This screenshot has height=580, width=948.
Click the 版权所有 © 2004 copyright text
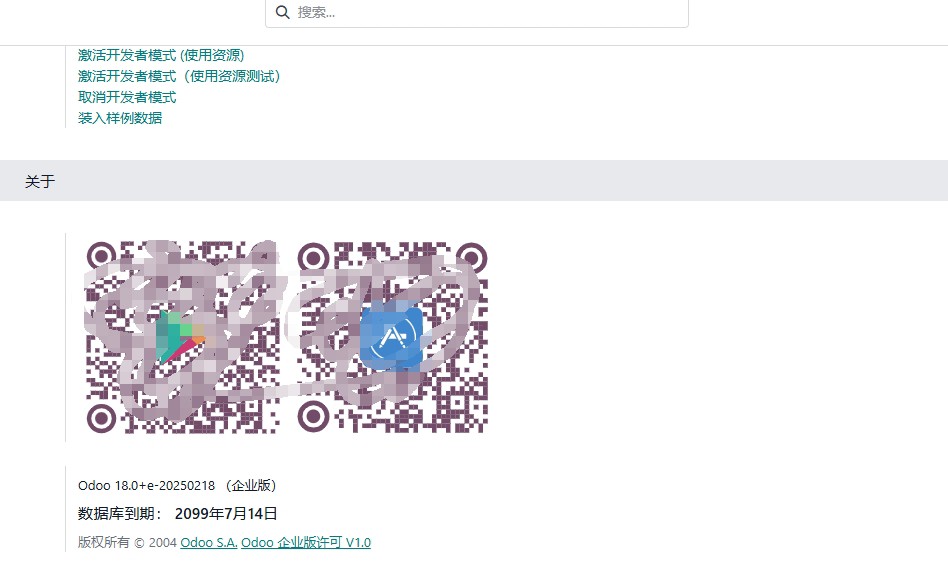pos(127,543)
